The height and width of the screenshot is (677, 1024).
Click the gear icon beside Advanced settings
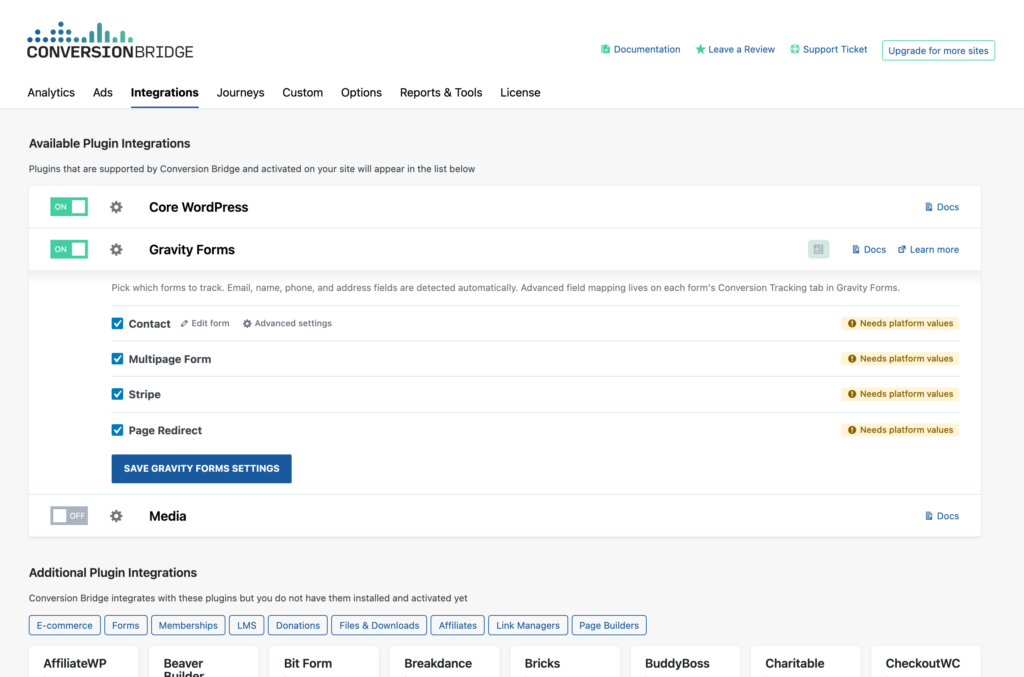click(x=247, y=323)
